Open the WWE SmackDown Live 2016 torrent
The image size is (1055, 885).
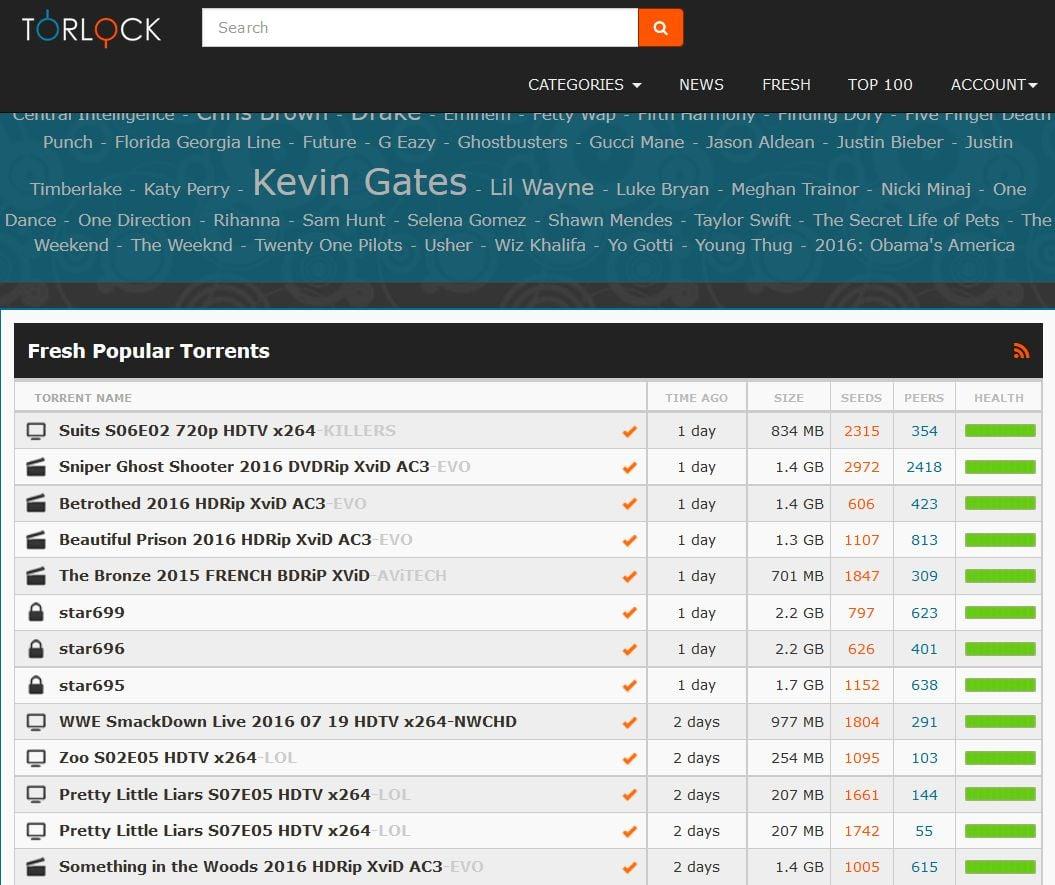point(288,721)
